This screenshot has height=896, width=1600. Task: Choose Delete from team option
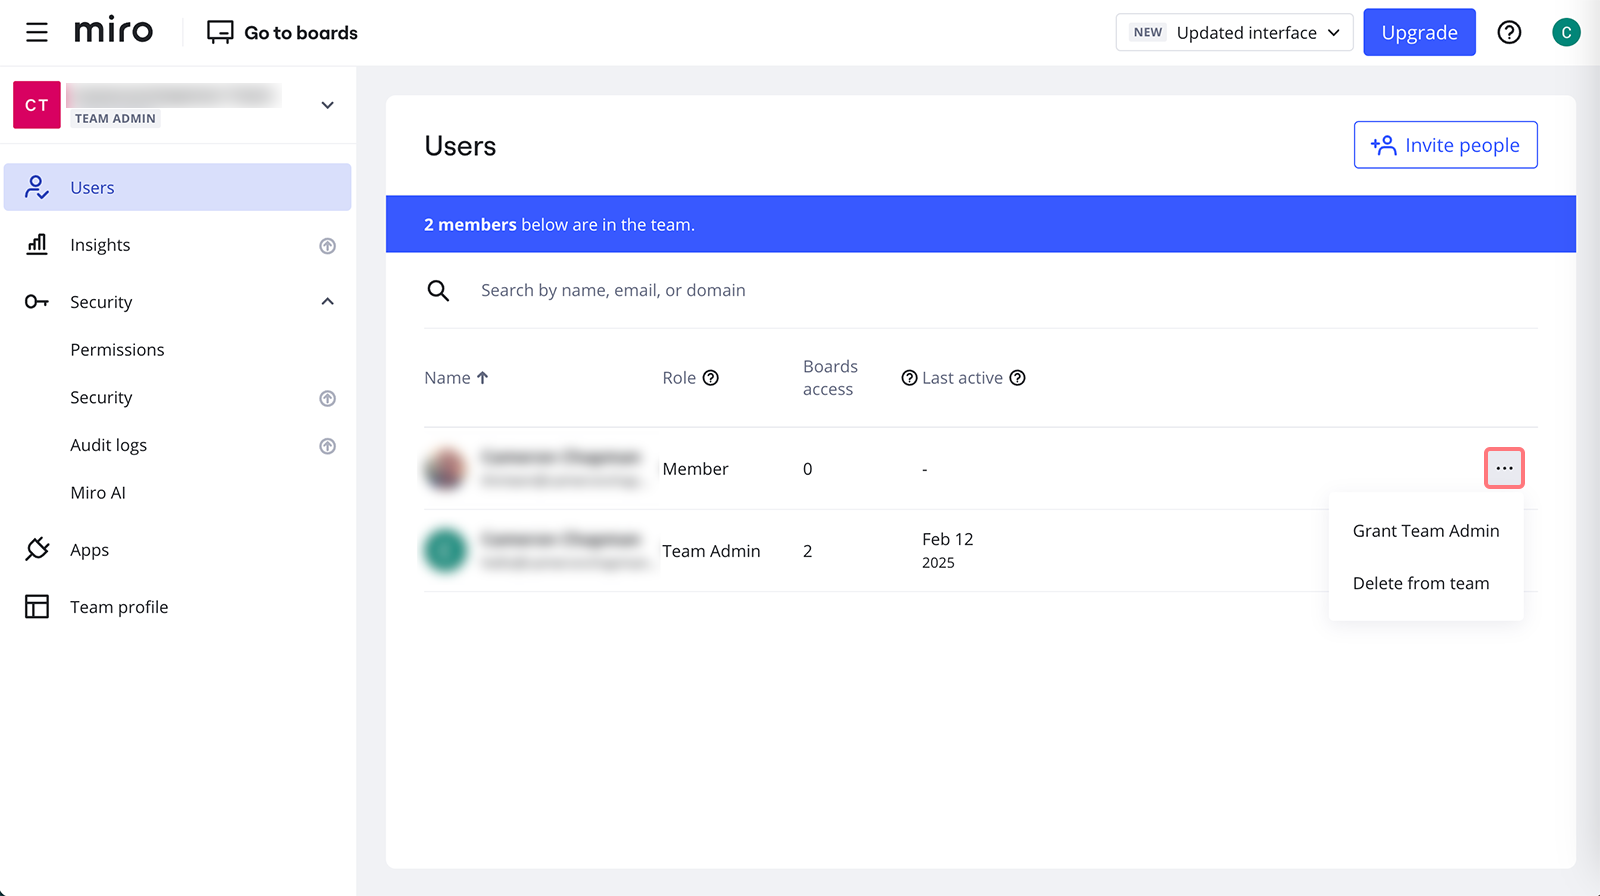pyautogui.click(x=1420, y=584)
